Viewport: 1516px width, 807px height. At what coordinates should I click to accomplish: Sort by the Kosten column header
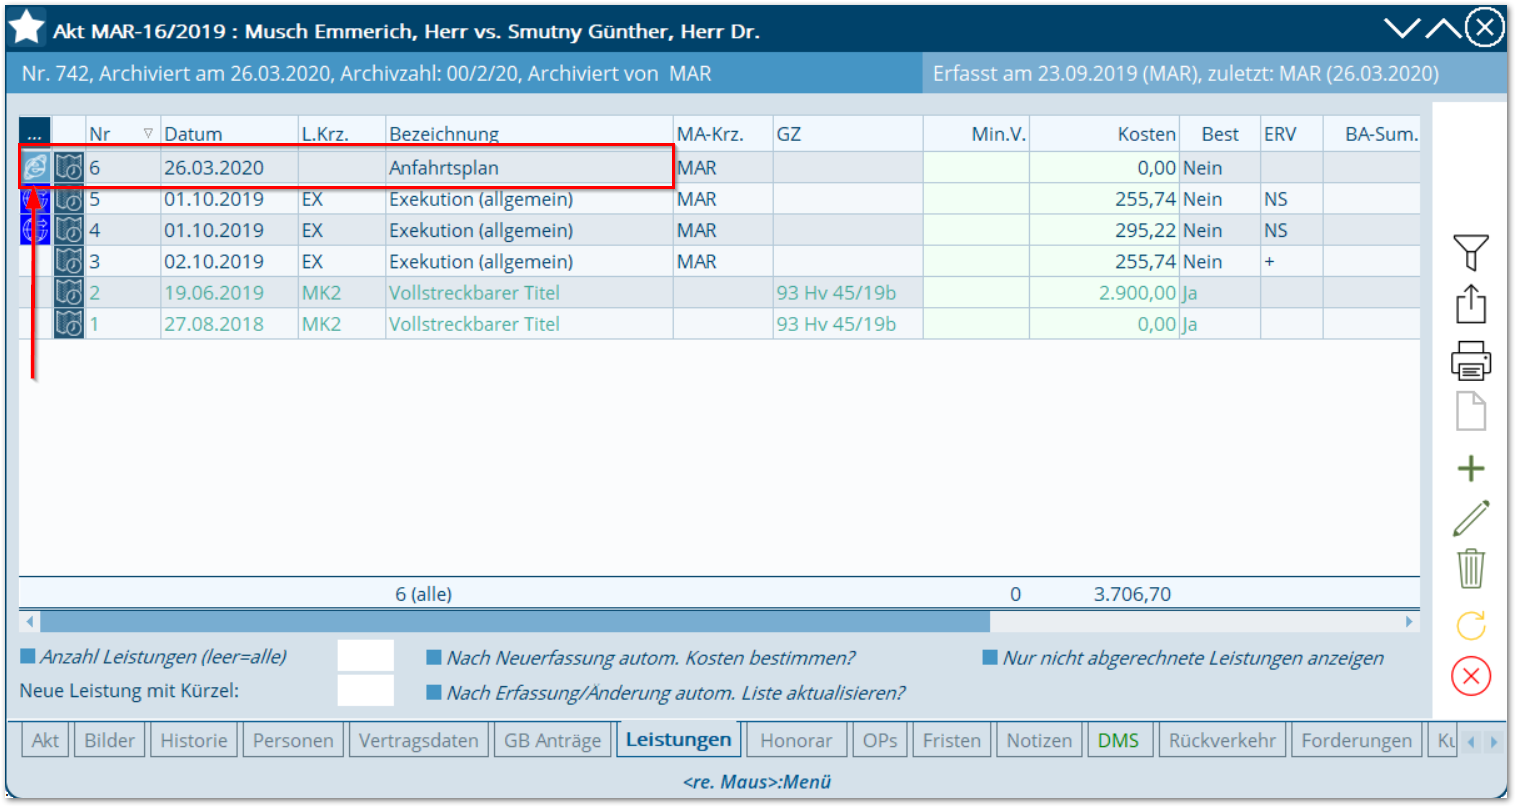(1104, 134)
